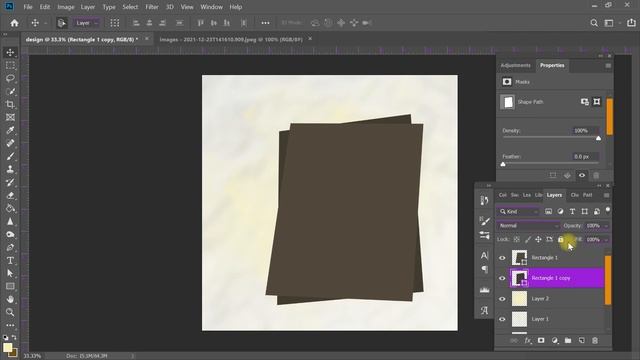This screenshot has height=360, width=640.
Task: Click the foreground color swatch
Action: tap(7, 348)
